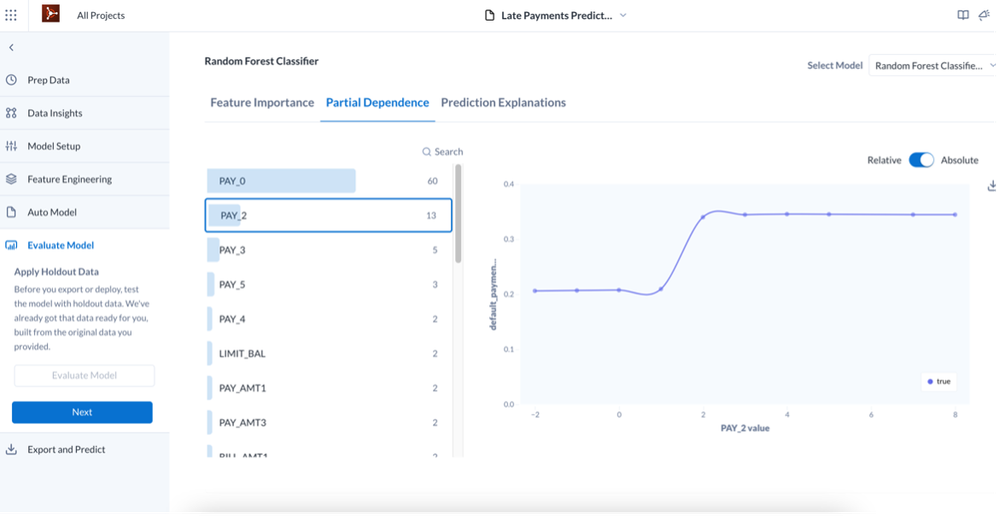Viewport: 999px width, 517px height.
Task: Click the feature Search field
Action: [443, 152]
